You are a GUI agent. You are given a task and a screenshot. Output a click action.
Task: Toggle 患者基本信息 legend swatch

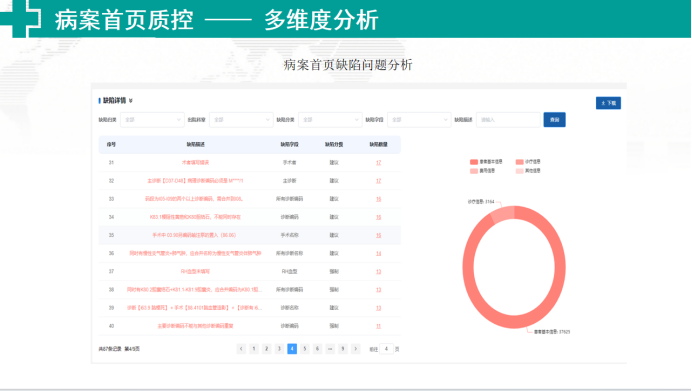click(474, 162)
